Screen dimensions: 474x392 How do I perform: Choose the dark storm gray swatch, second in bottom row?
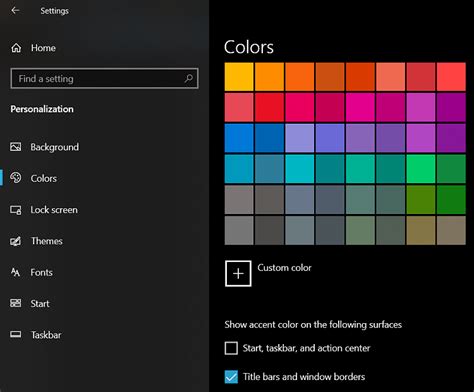click(269, 230)
